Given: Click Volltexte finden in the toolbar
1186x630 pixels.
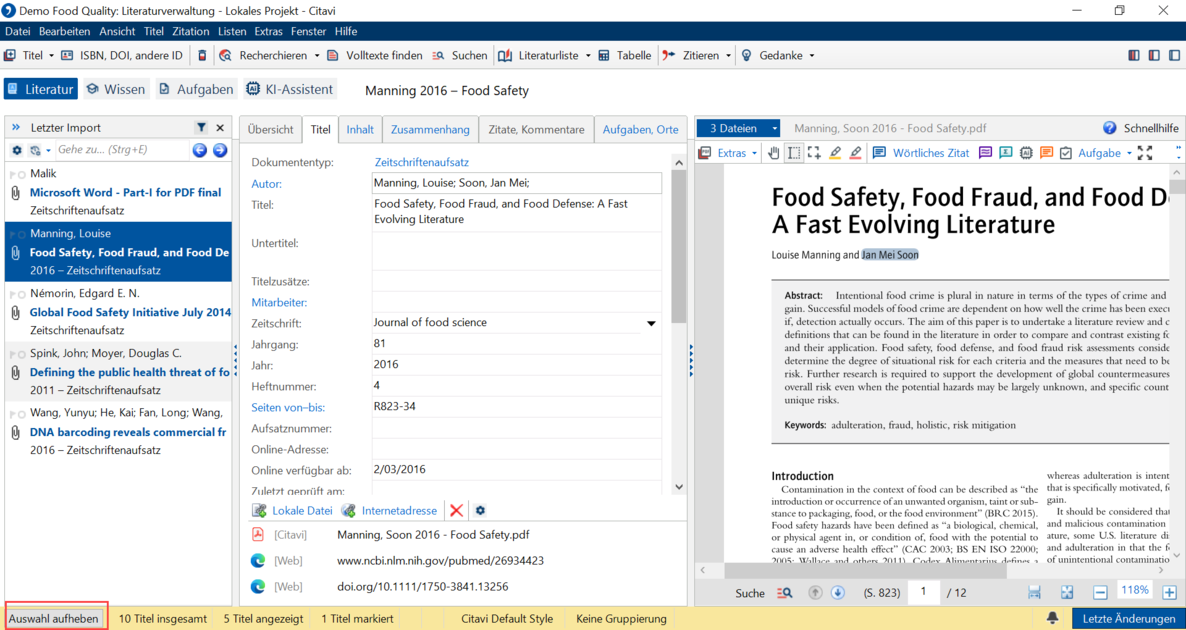Looking at the screenshot, I should tap(374, 55).
